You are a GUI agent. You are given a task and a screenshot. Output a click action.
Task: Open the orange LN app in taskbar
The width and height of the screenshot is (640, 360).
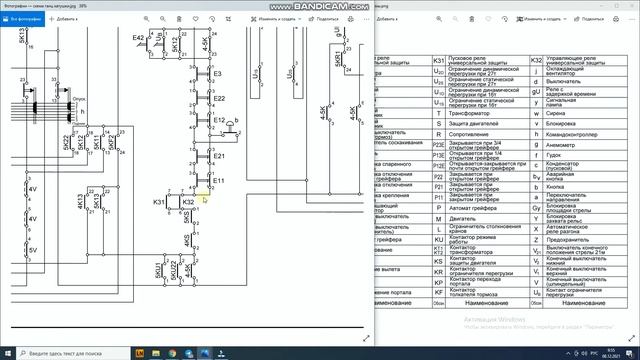click(x=140, y=353)
